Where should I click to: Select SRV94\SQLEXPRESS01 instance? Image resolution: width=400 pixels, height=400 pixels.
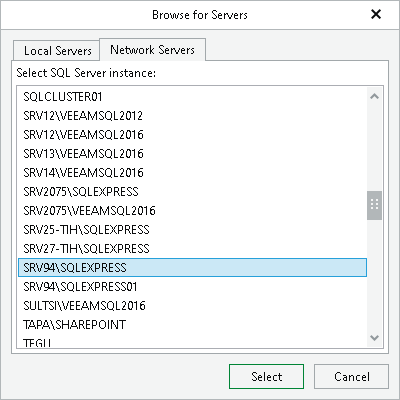[x=192, y=287]
